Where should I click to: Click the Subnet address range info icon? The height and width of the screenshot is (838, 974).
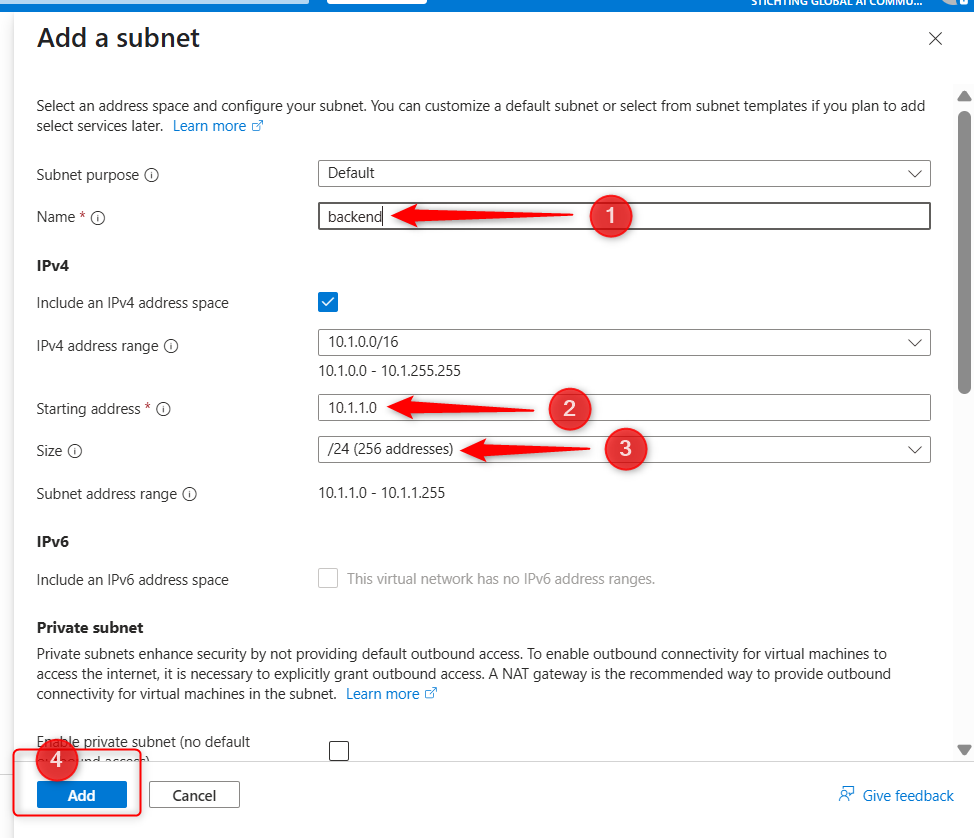[190, 494]
